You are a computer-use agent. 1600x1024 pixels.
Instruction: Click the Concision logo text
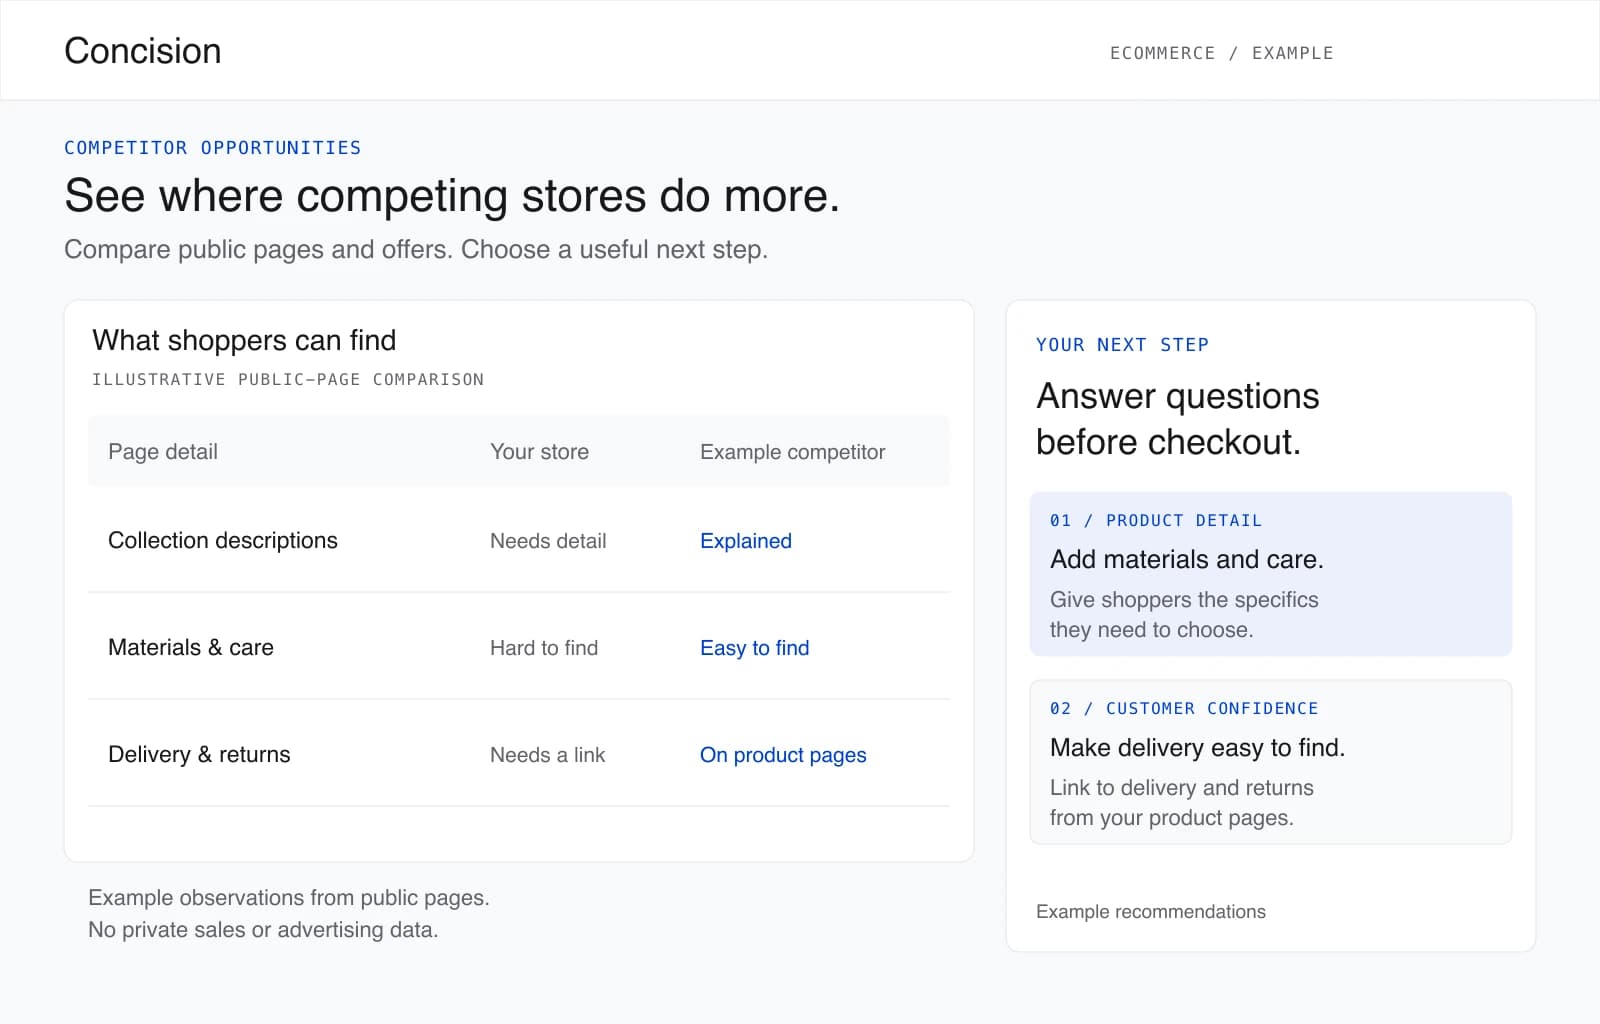click(142, 51)
